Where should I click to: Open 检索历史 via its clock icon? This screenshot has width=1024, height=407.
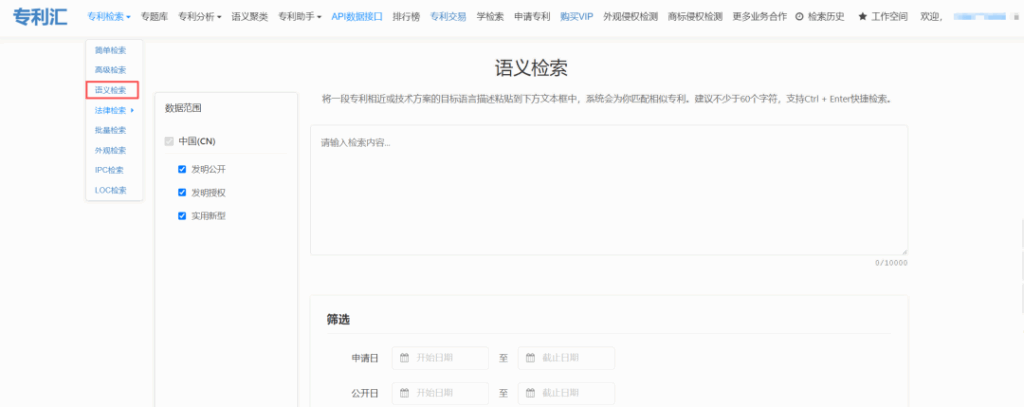799,17
